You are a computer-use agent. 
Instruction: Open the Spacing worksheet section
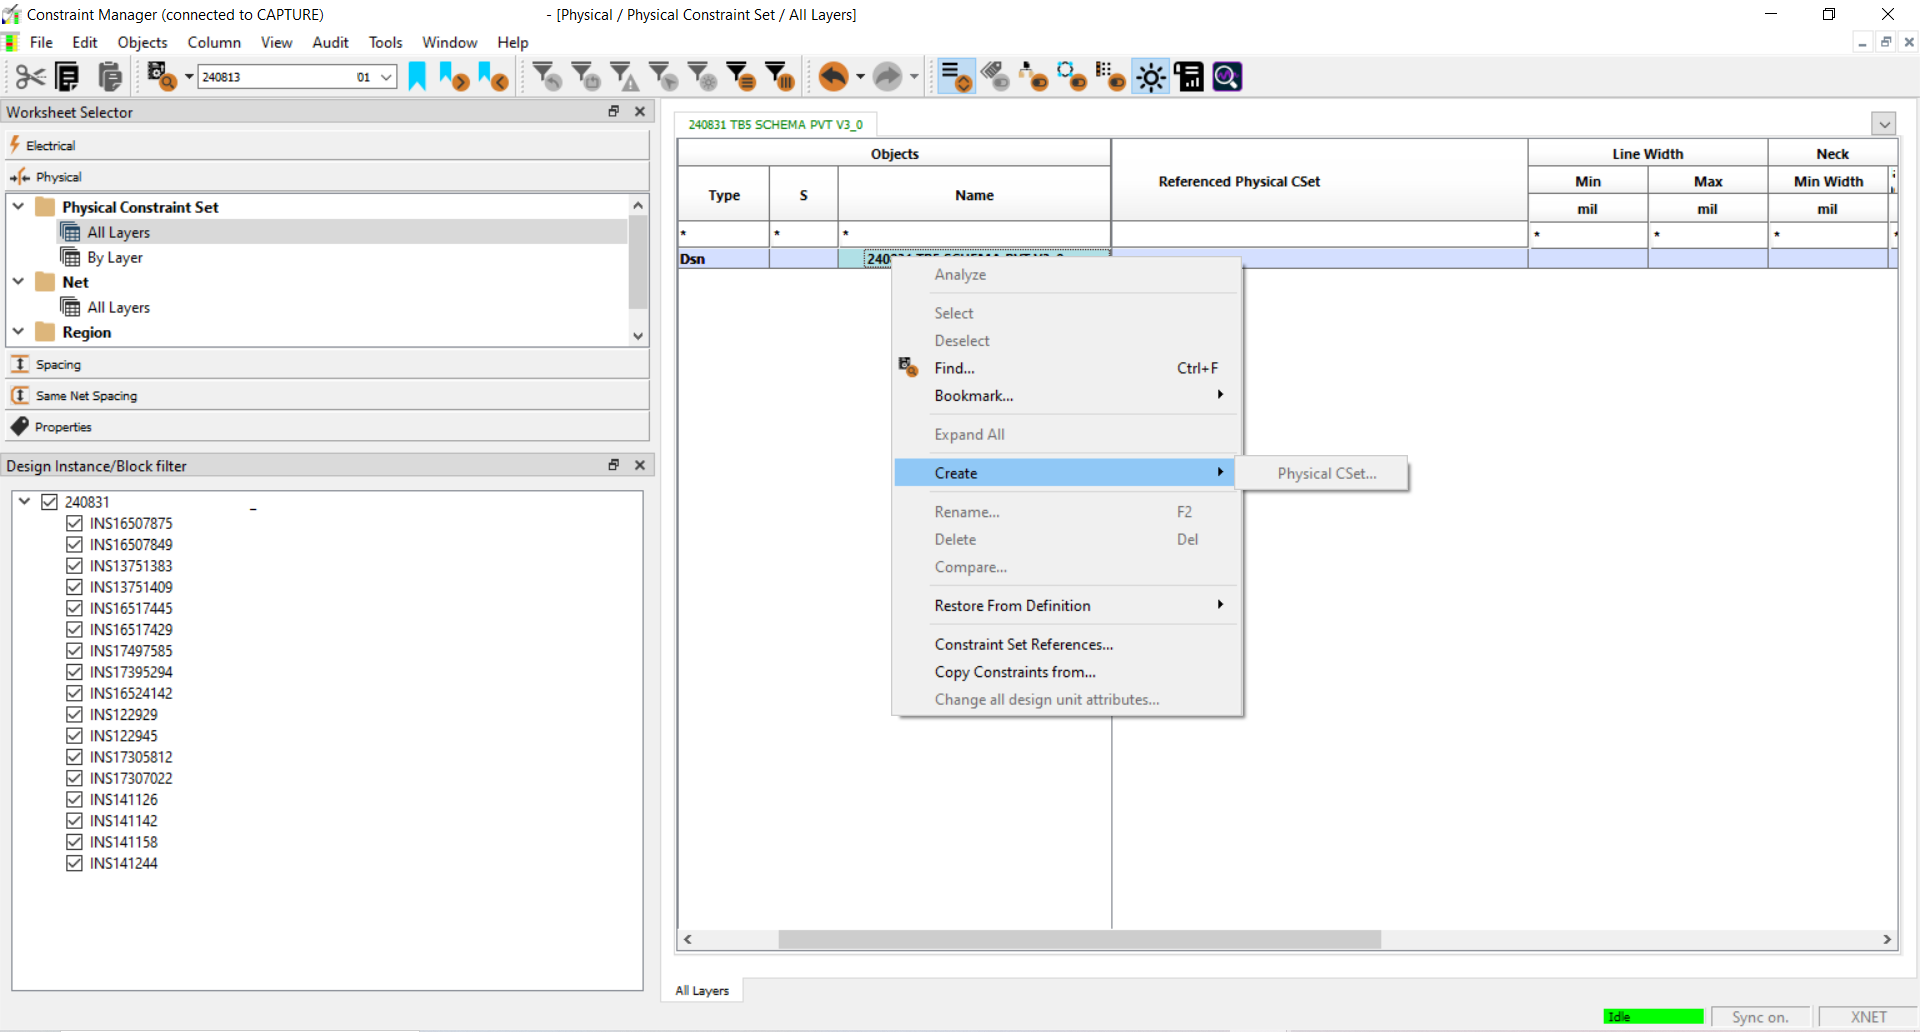click(328, 364)
